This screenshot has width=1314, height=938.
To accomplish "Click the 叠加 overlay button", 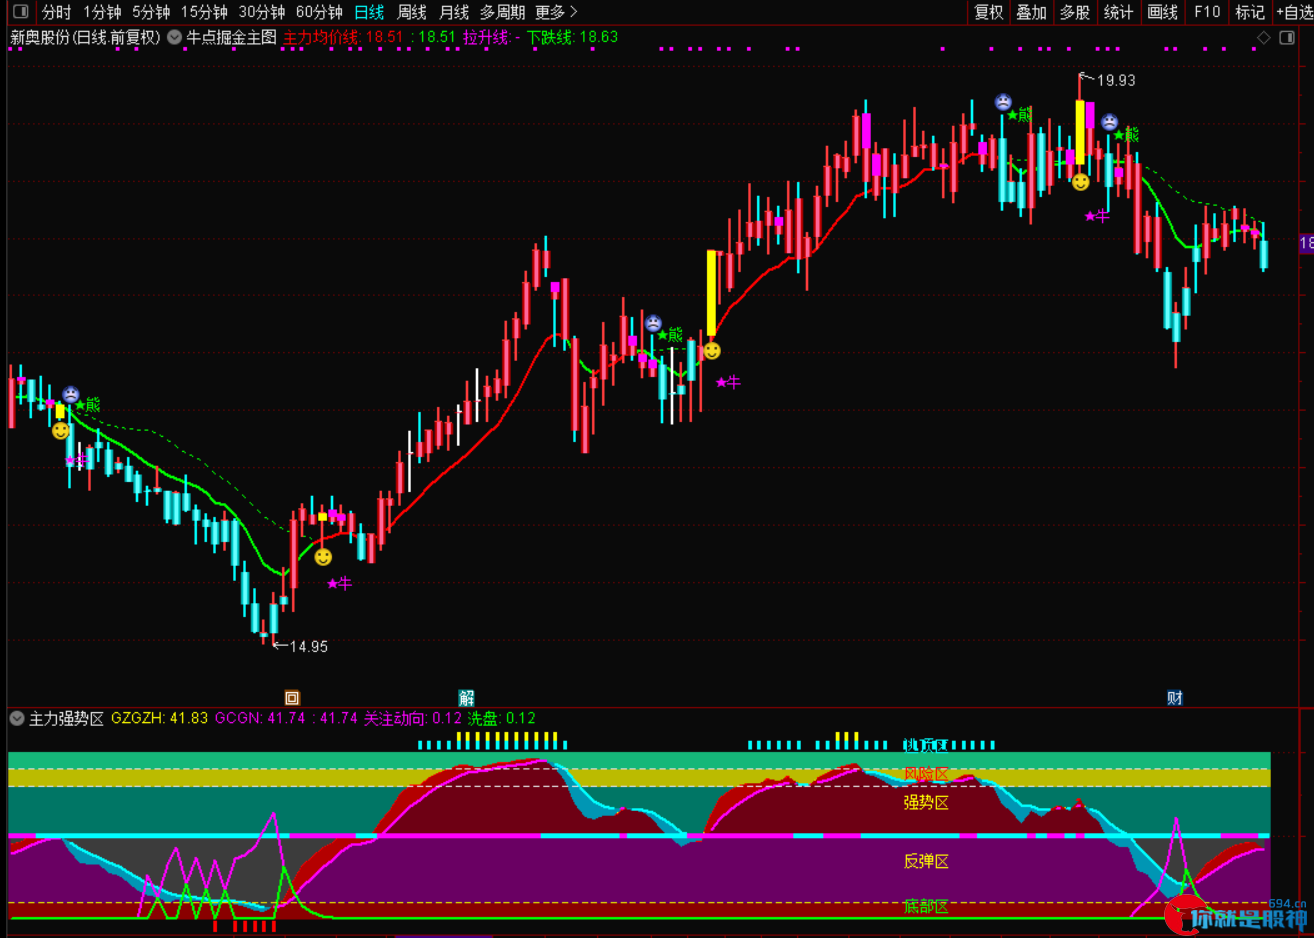I will pyautogui.click(x=1031, y=12).
